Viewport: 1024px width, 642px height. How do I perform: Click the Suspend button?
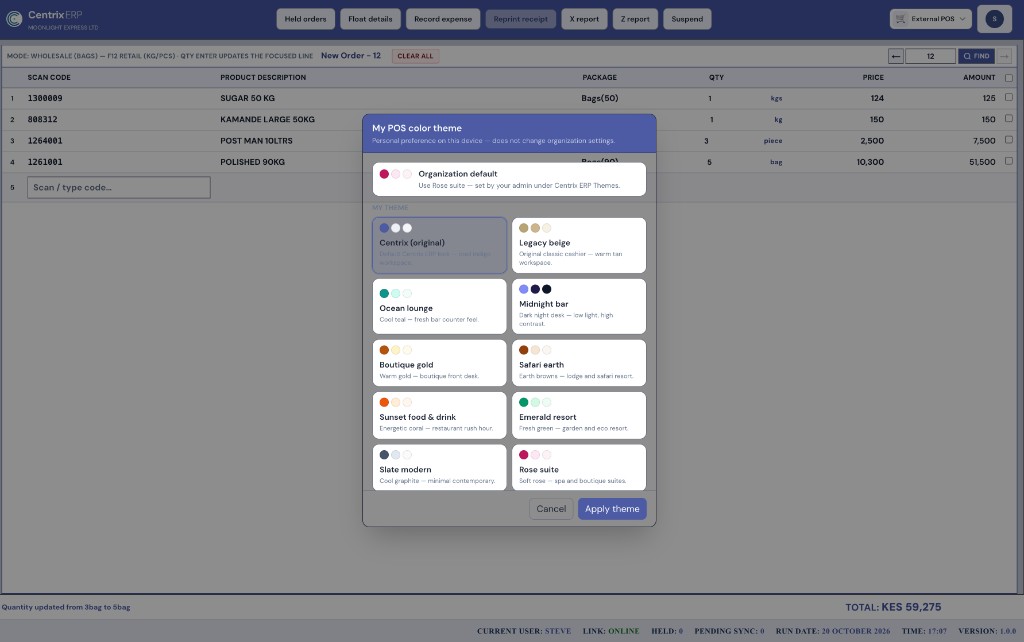[687, 19]
